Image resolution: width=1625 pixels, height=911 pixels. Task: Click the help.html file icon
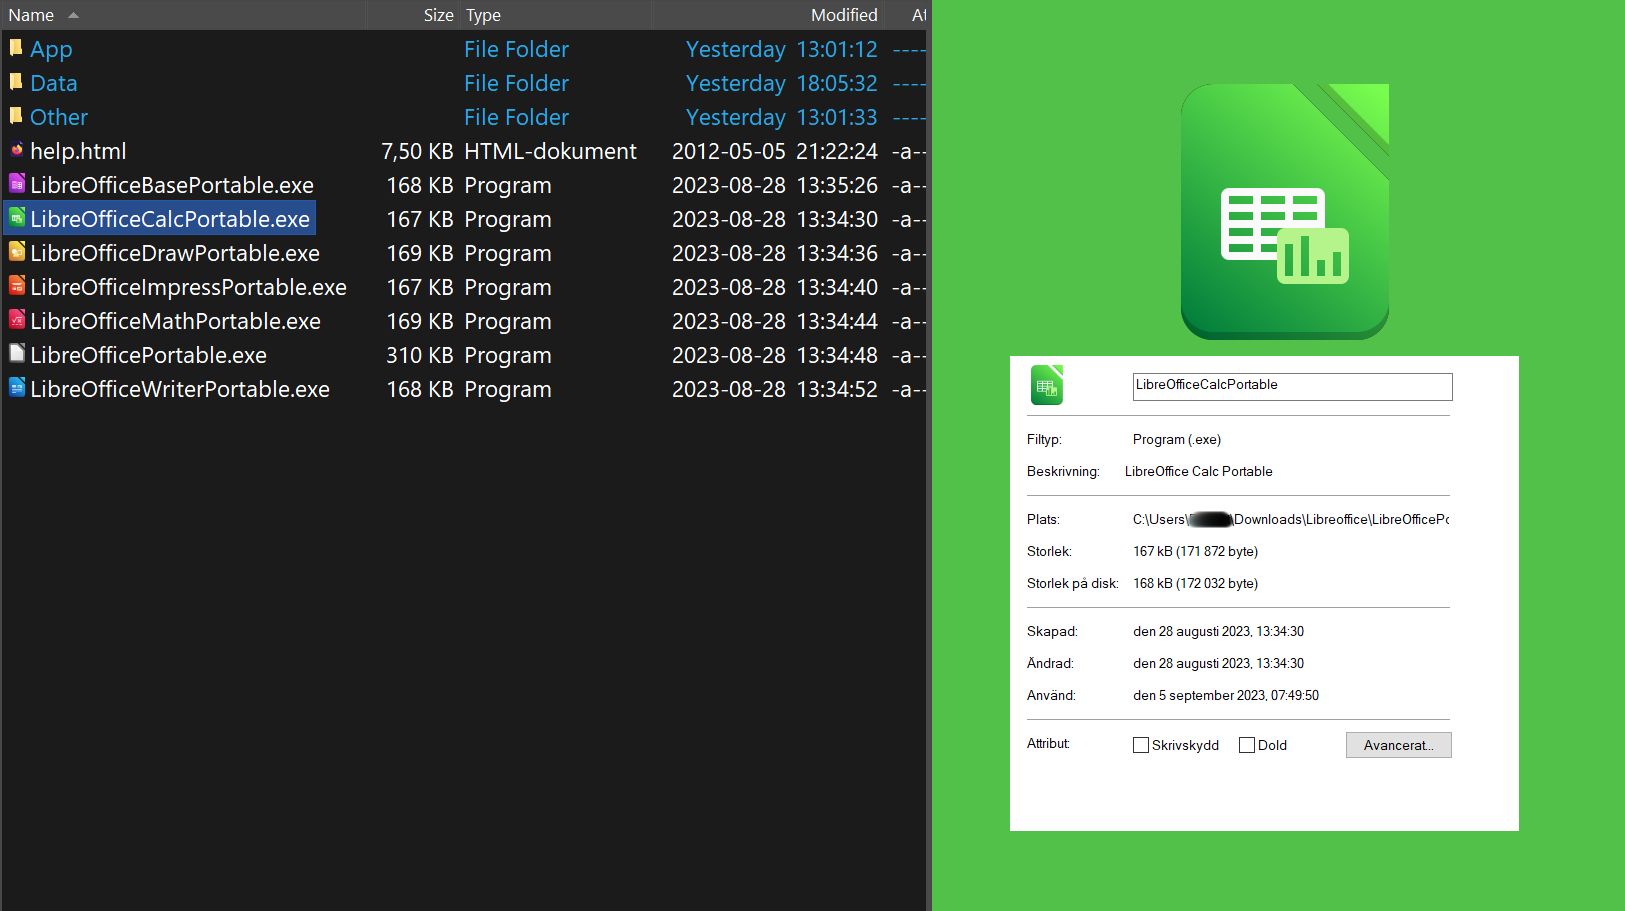(x=16, y=150)
